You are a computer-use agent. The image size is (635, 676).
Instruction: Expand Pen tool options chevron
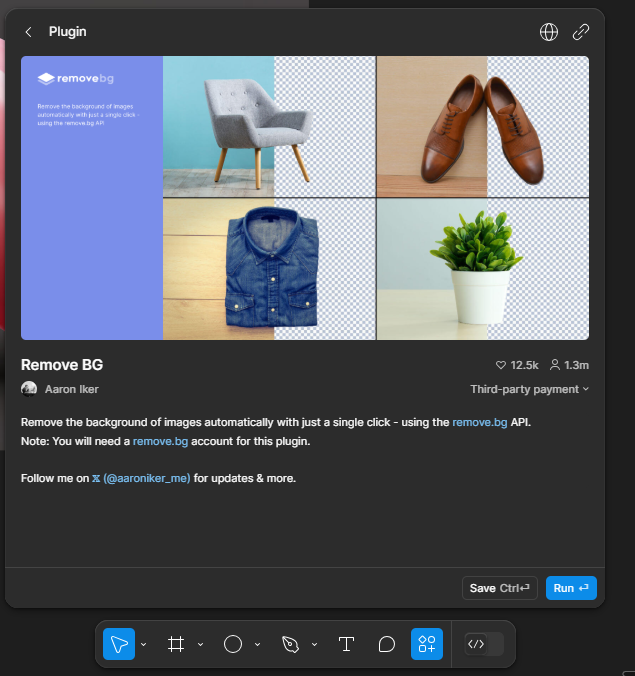[x=314, y=645]
